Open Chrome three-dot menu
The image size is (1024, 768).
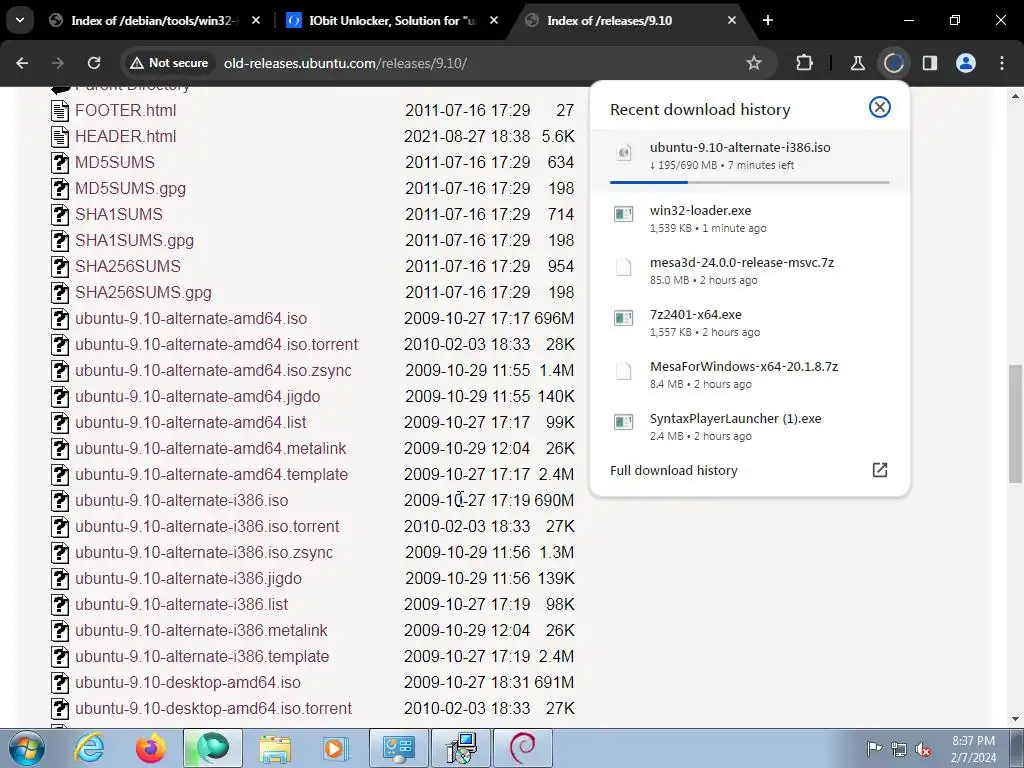(x=1002, y=63)
